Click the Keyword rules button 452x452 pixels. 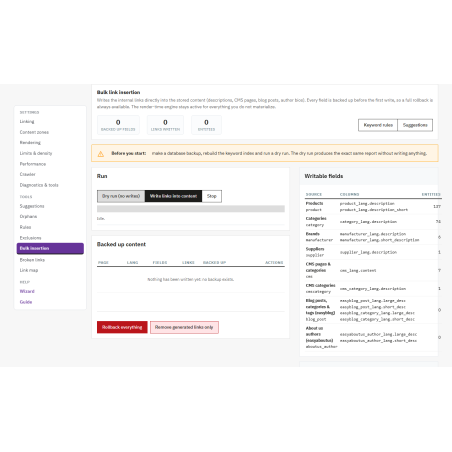pos(378,125)
